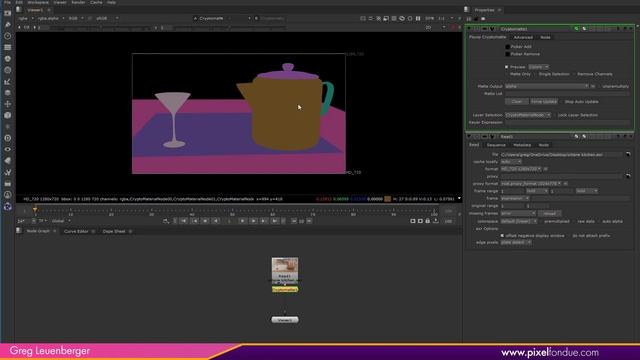Open the Views nodes eye icon

7,149
